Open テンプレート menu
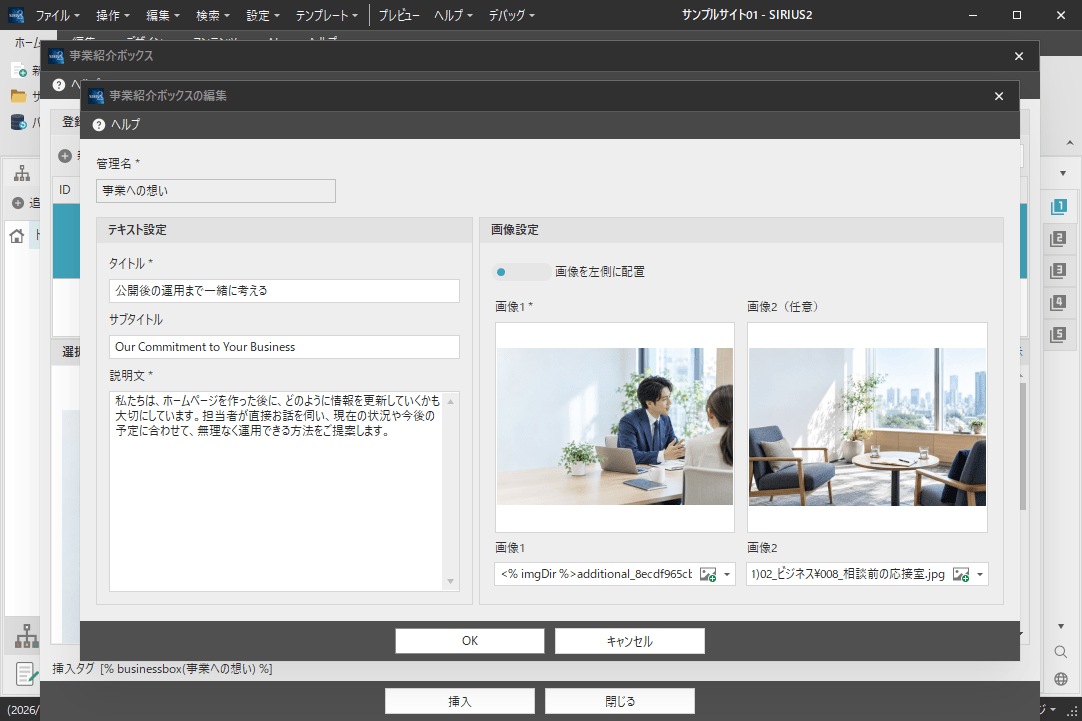1082x721 pixels. (x=326, y=15)
